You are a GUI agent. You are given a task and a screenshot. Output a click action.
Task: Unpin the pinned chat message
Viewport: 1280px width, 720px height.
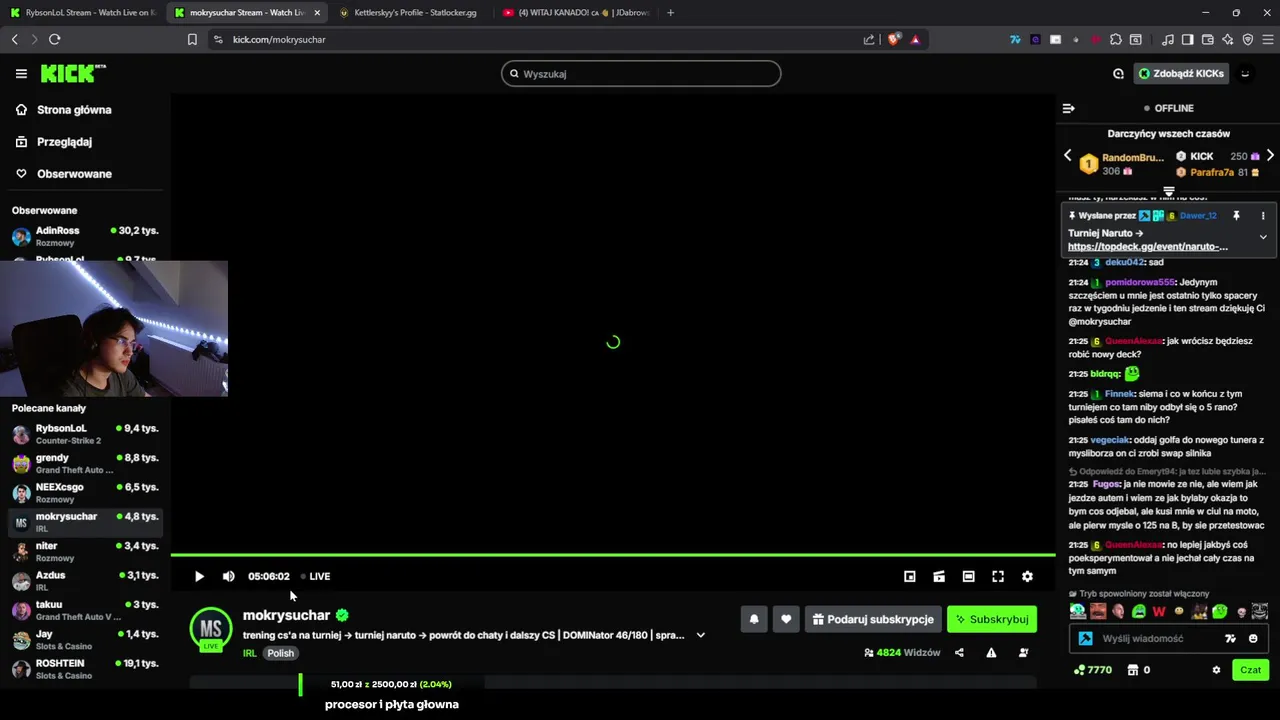[1236, 215]
